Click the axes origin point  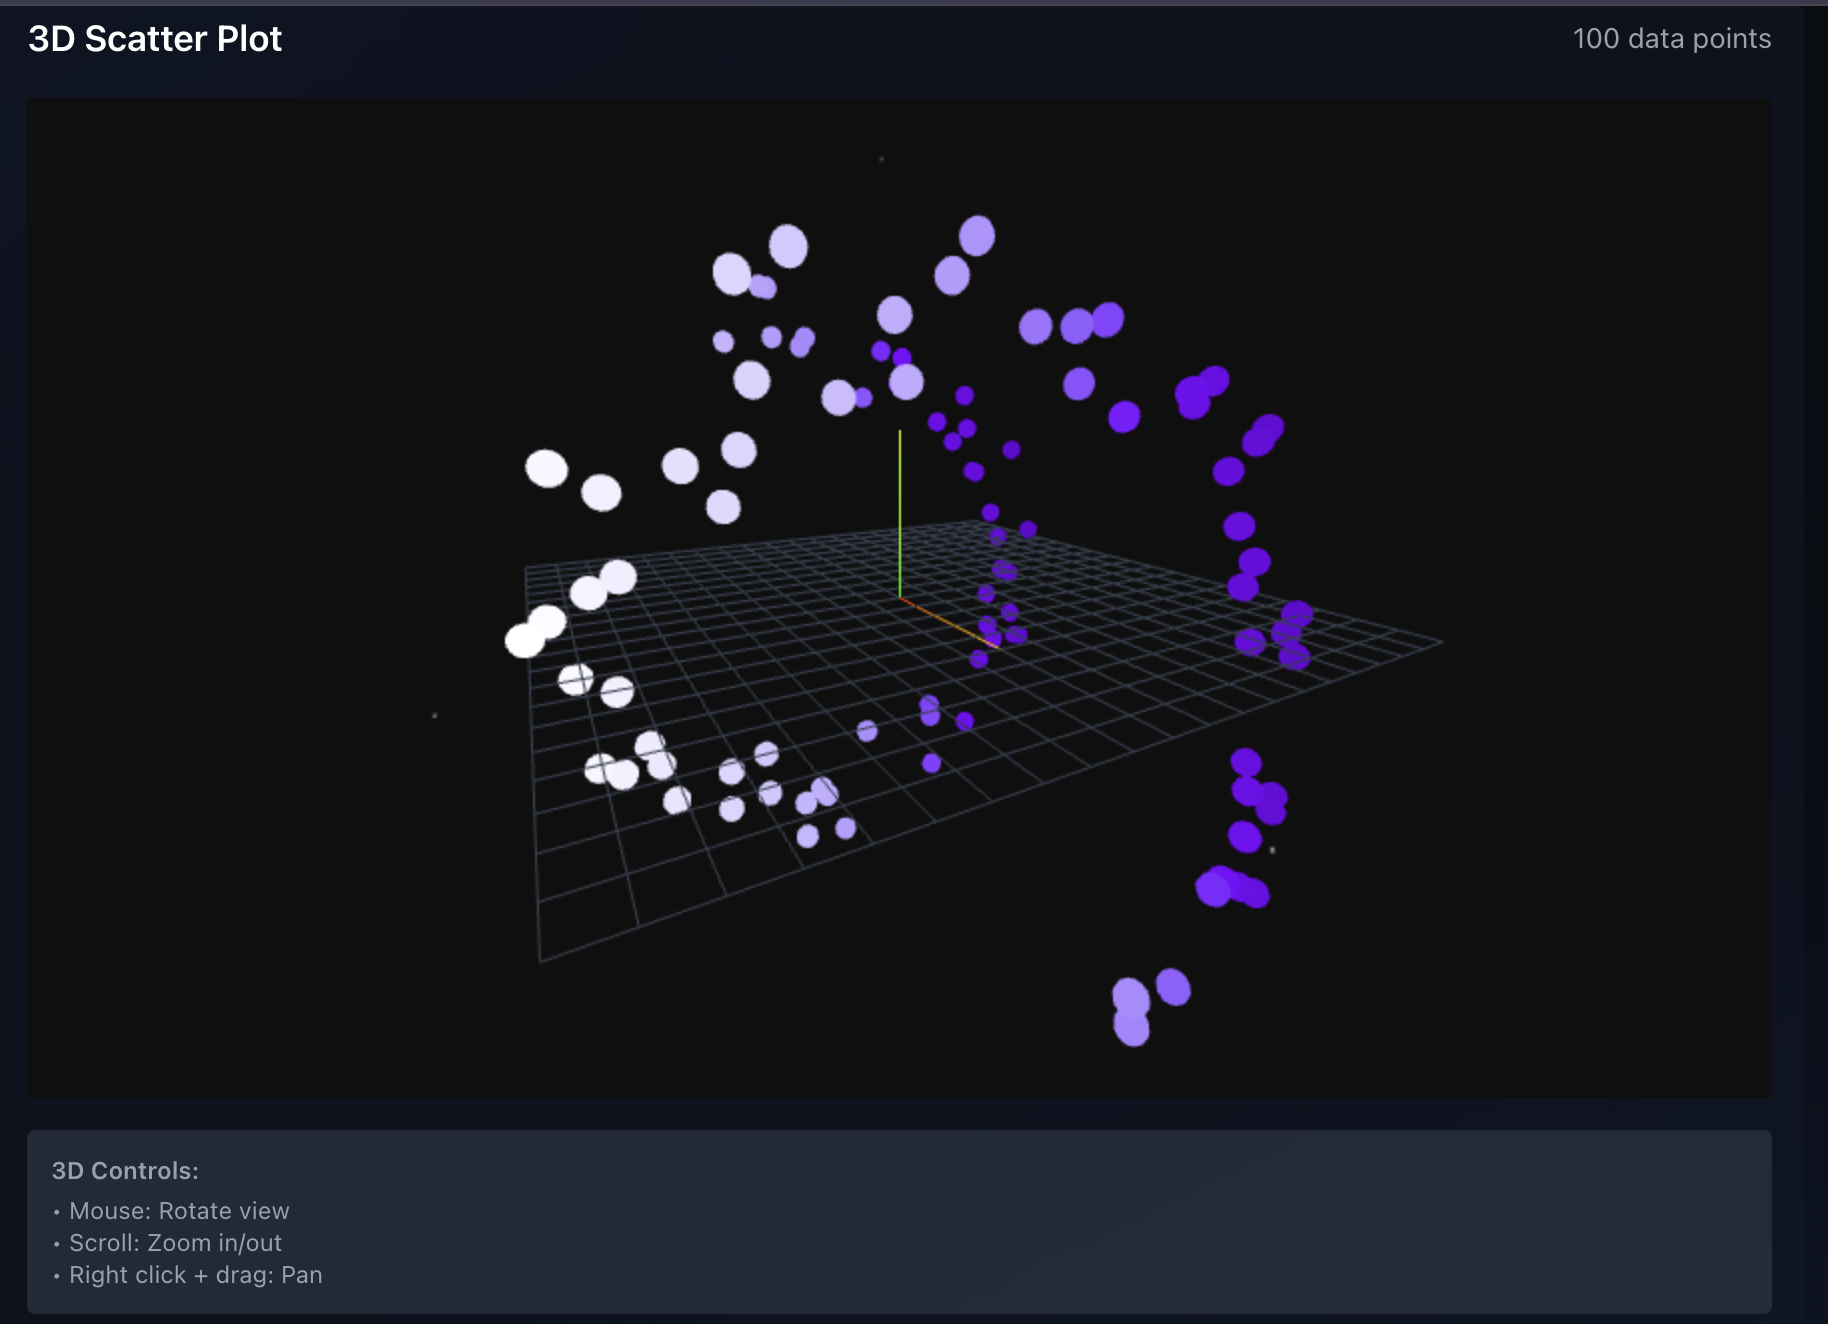point(901,600)
